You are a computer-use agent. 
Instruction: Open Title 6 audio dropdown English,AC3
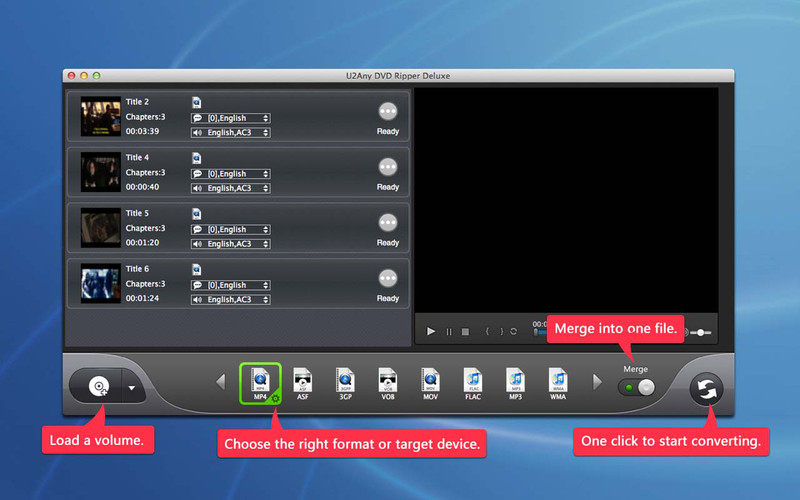click(231, 299)
